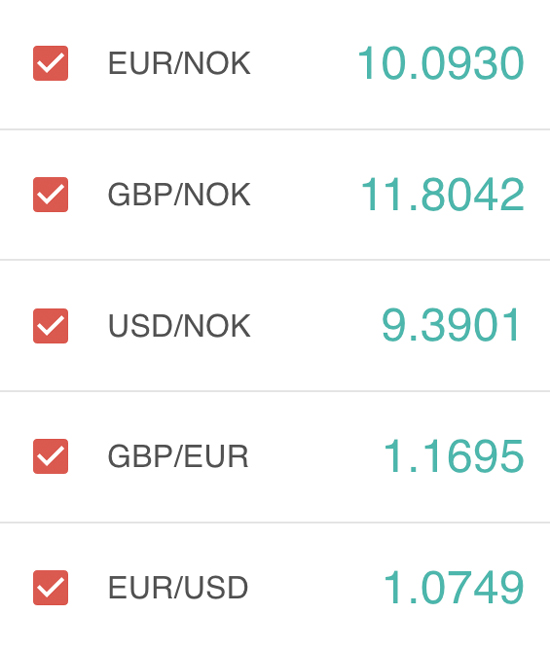Click the divider line below the EUR/NOK row
The height and width of the screenshot is (650, 550).
[x=275, y=129]
